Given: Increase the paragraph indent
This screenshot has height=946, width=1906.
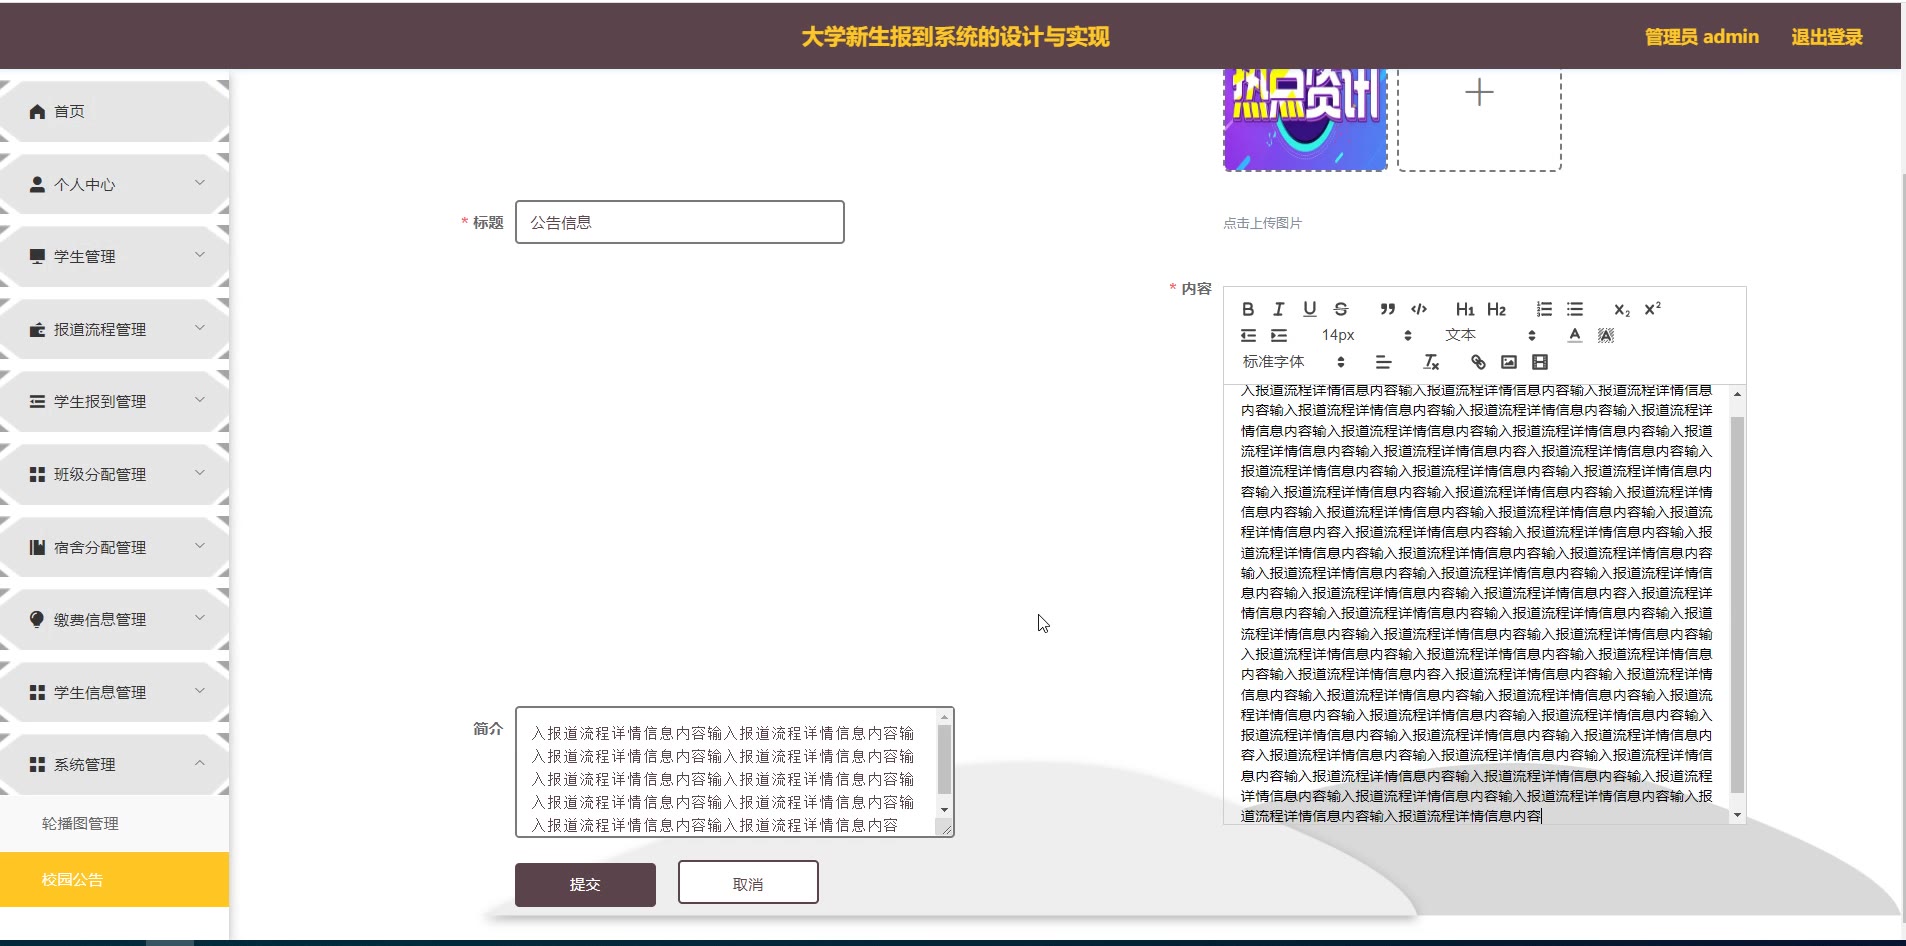Looking at the screenshot, I should tap(1279, 335).
